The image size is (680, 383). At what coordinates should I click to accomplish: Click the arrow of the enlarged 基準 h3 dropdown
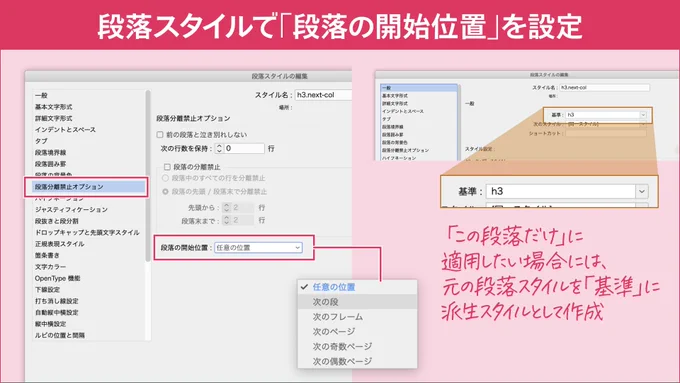pos(642,191)
